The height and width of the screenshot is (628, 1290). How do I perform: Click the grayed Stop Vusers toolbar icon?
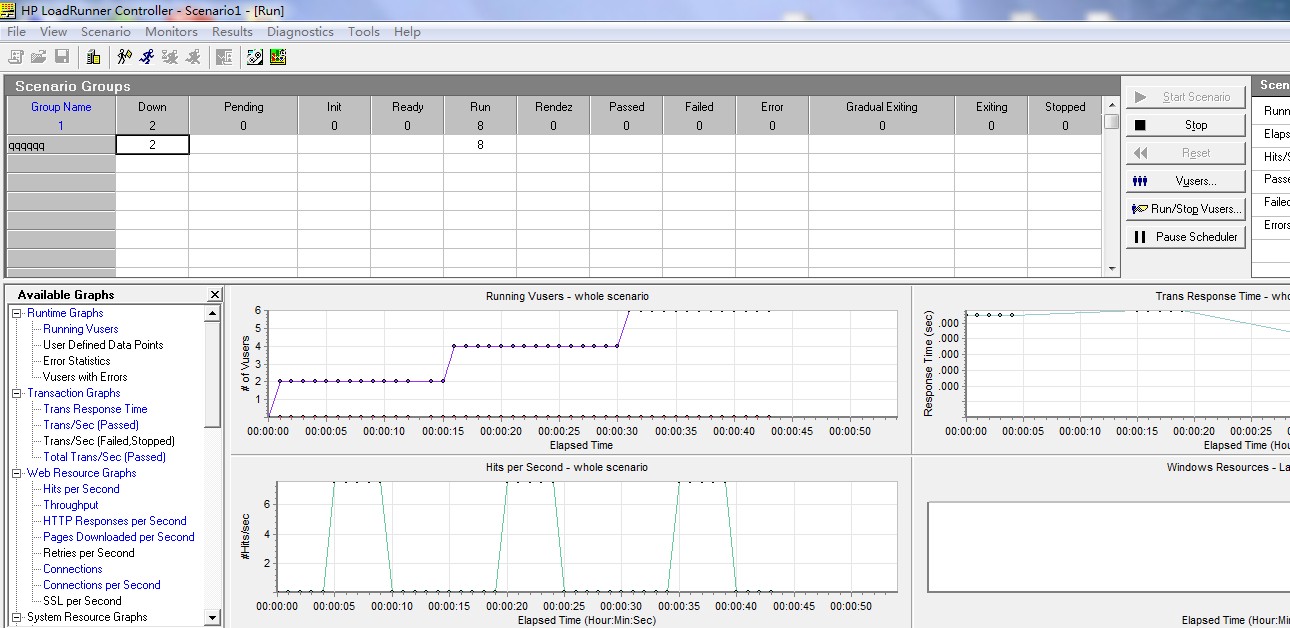[x=193, y=57]
